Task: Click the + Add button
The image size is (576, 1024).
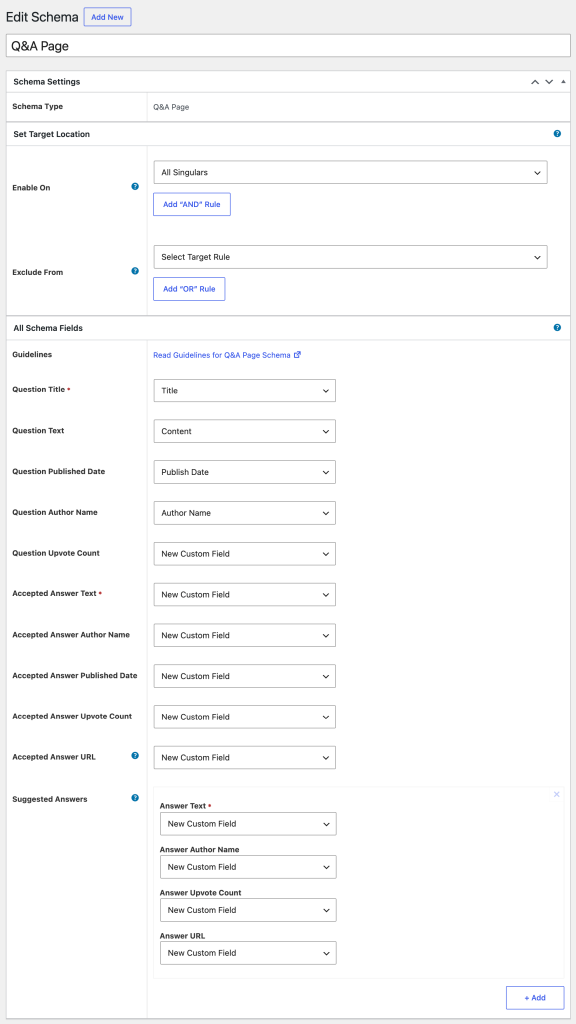Action: [535, 998]
